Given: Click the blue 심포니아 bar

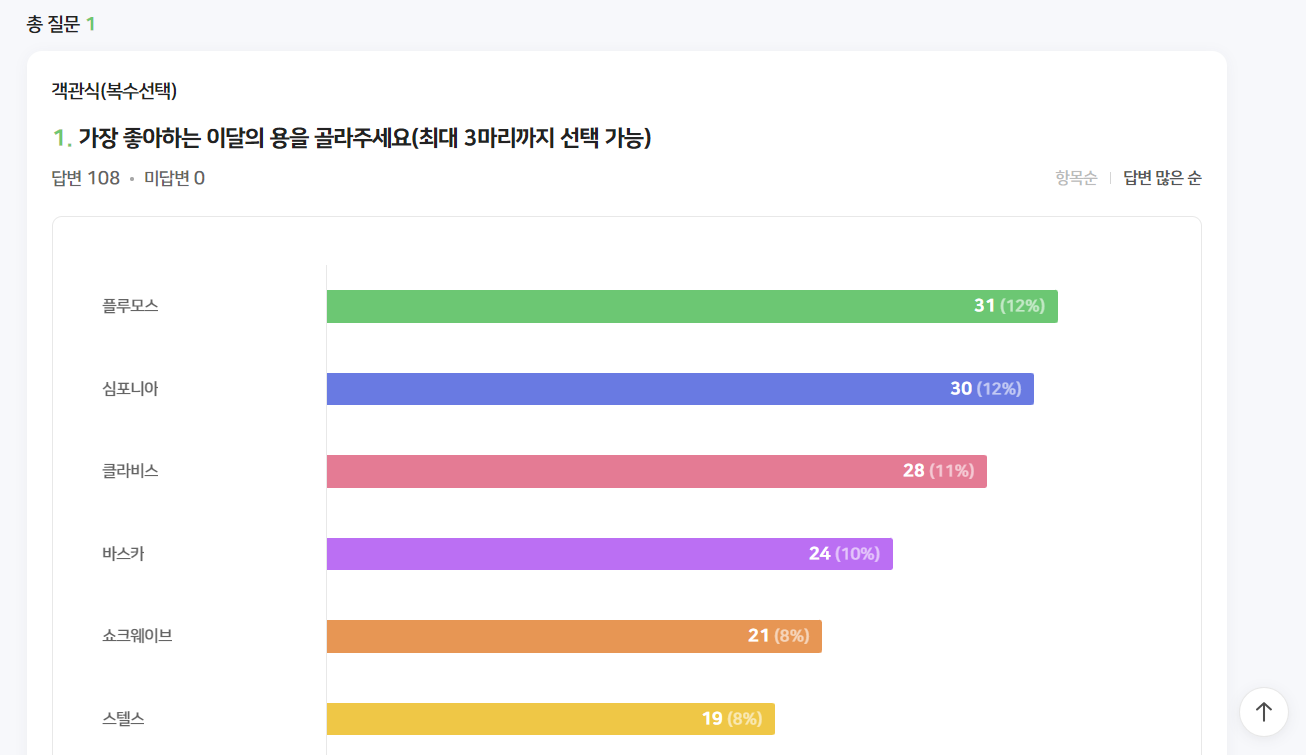Looking at the screenshot, I should pos(680,389).
